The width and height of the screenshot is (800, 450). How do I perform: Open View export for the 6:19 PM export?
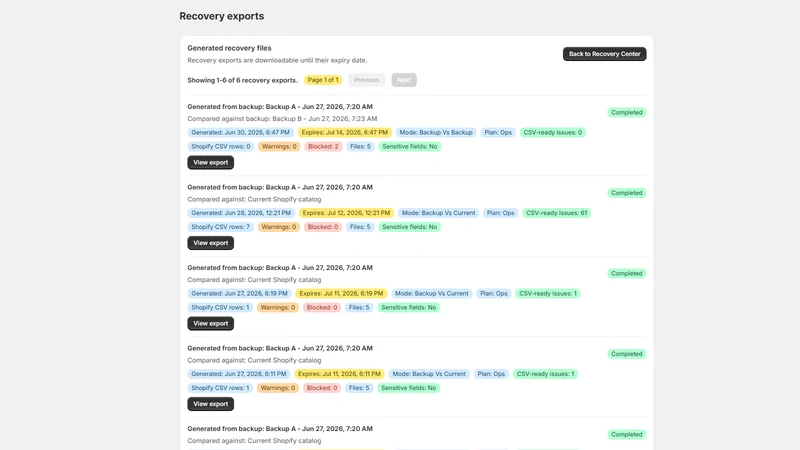(x=210, y=323)
